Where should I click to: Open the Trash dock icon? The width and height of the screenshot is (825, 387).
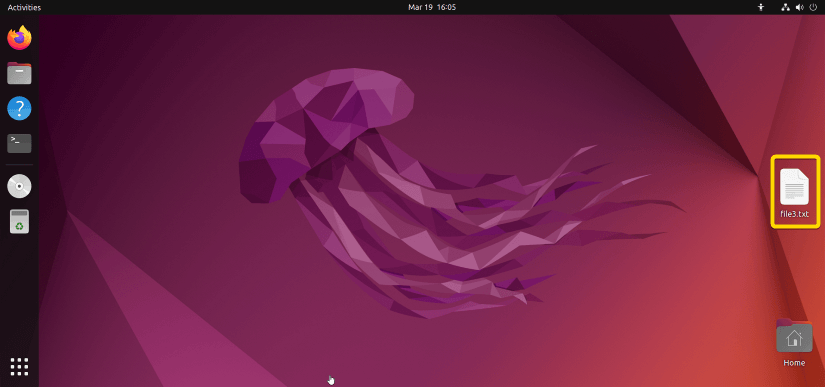click(x=19, y=221)
